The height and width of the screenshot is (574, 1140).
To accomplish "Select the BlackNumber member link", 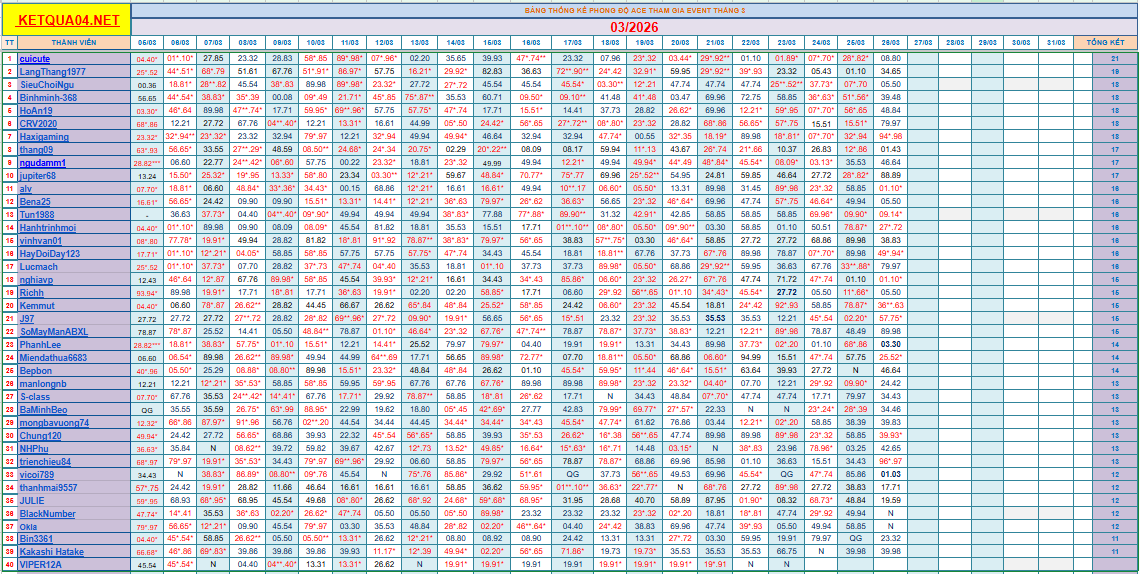I will pos(47,514).
